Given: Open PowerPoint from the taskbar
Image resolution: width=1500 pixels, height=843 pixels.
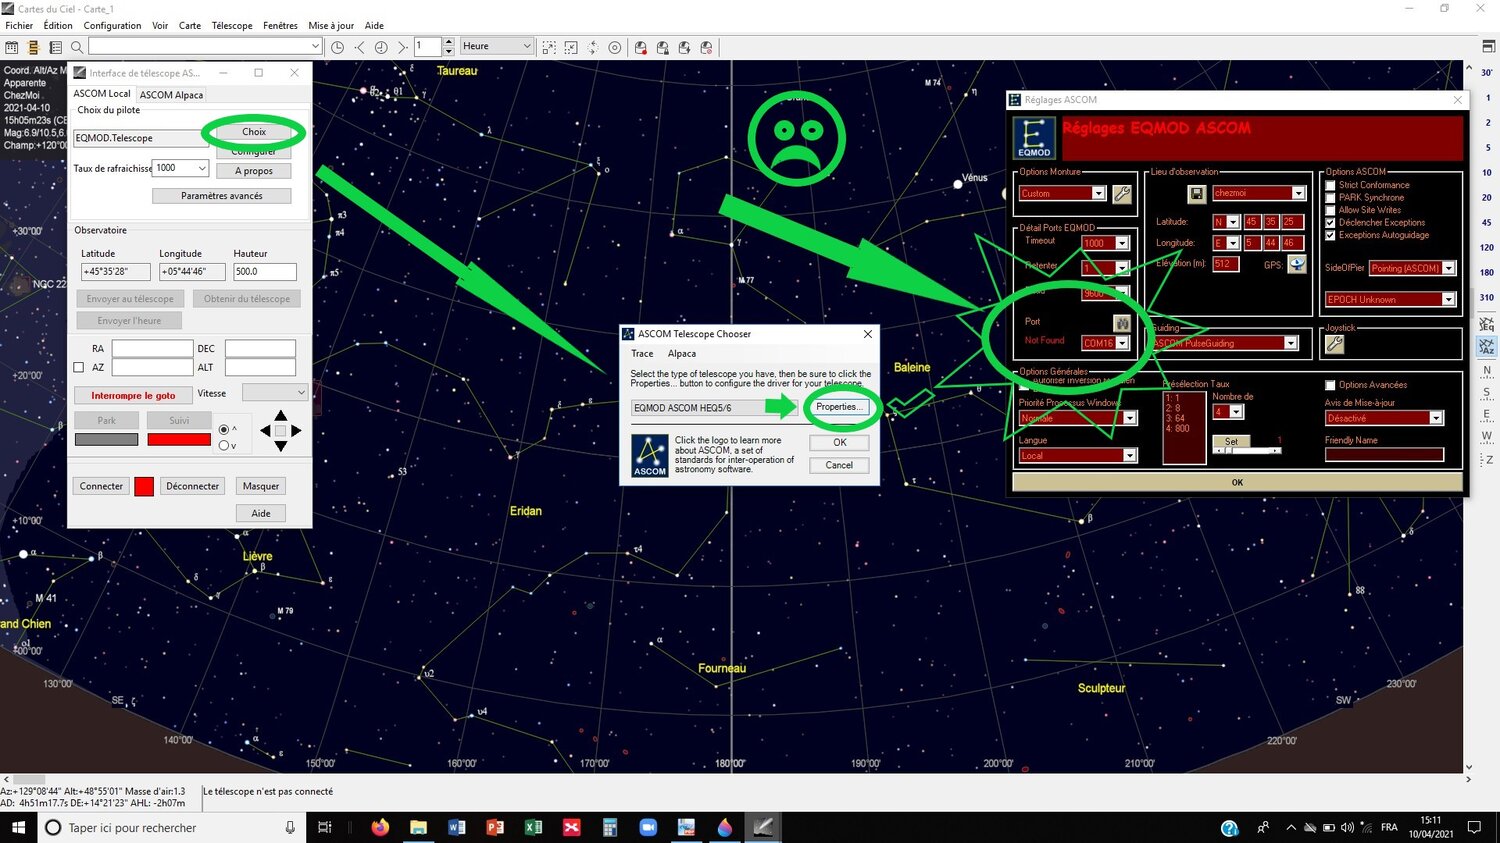Looking at the screenshot, I should tap(495, 827).
